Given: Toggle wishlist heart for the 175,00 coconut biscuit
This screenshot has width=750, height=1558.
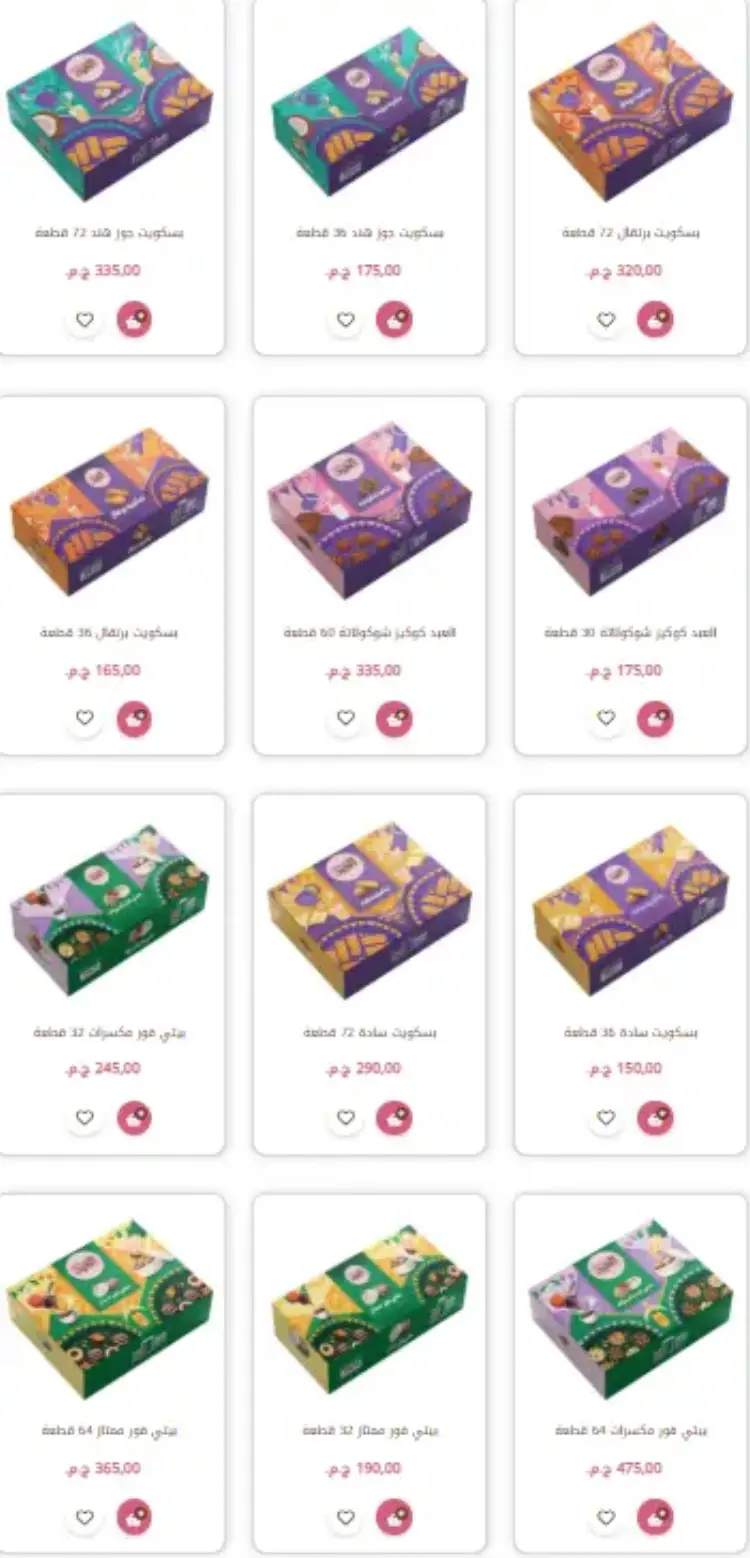Looking at the screenshot, I should click(345, 320).
